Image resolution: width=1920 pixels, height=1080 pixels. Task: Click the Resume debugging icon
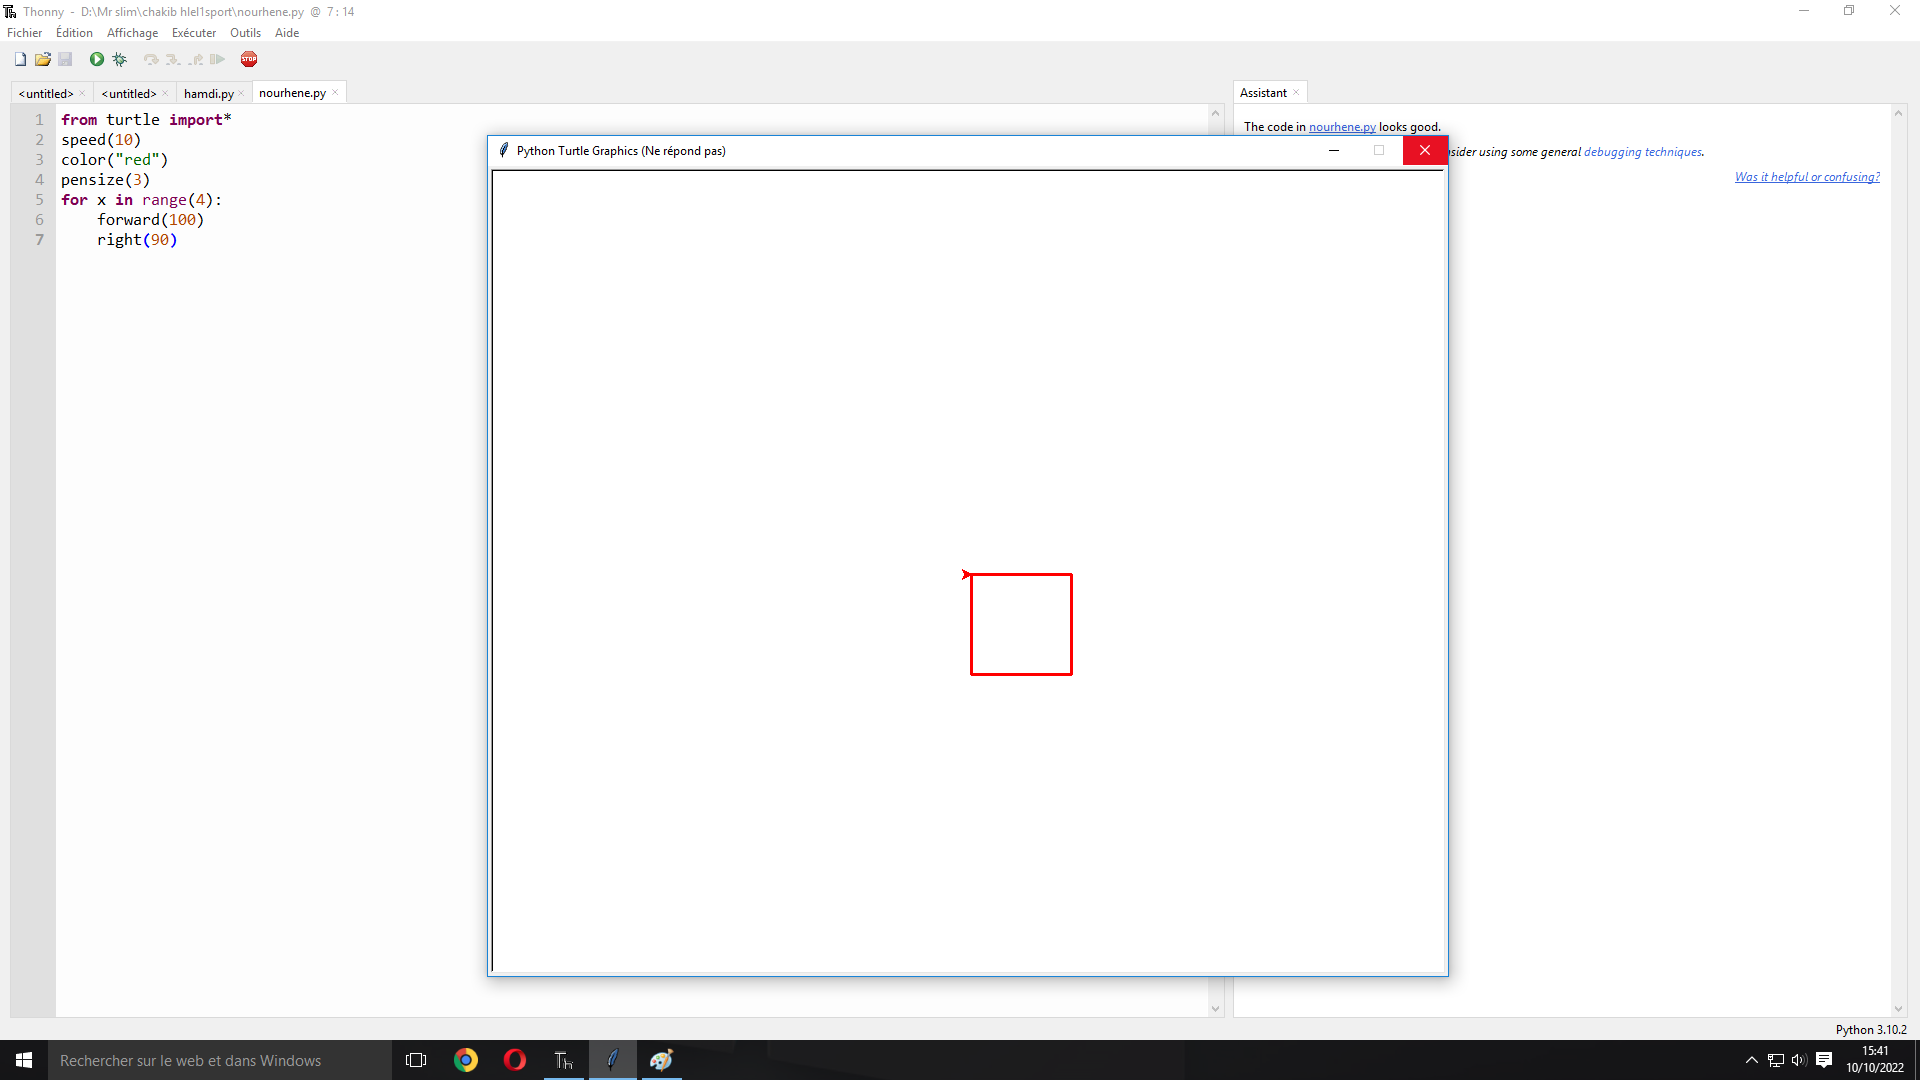[x=218, y=60]
